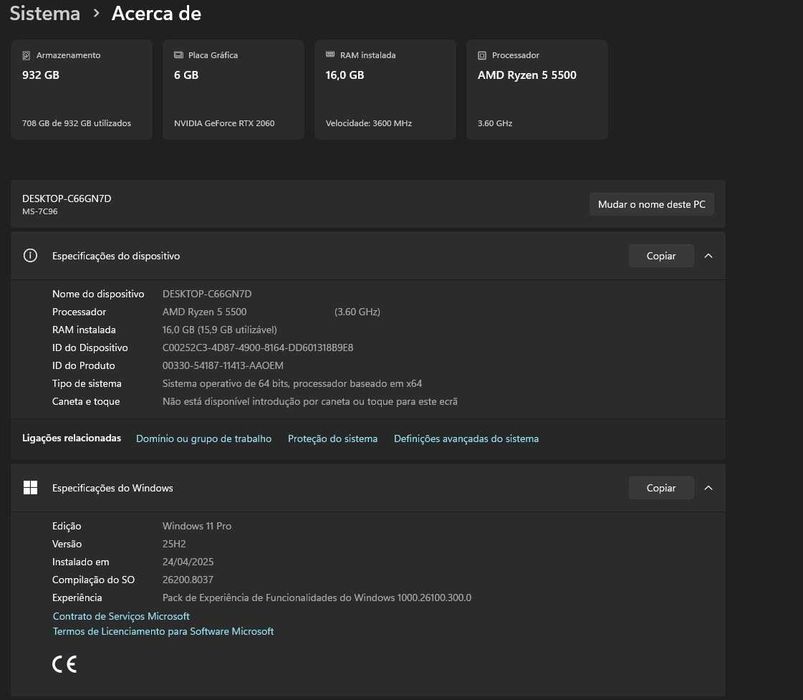
Task: Click the DESKTOP-C66GN7D header name
Action: [67, 199]
